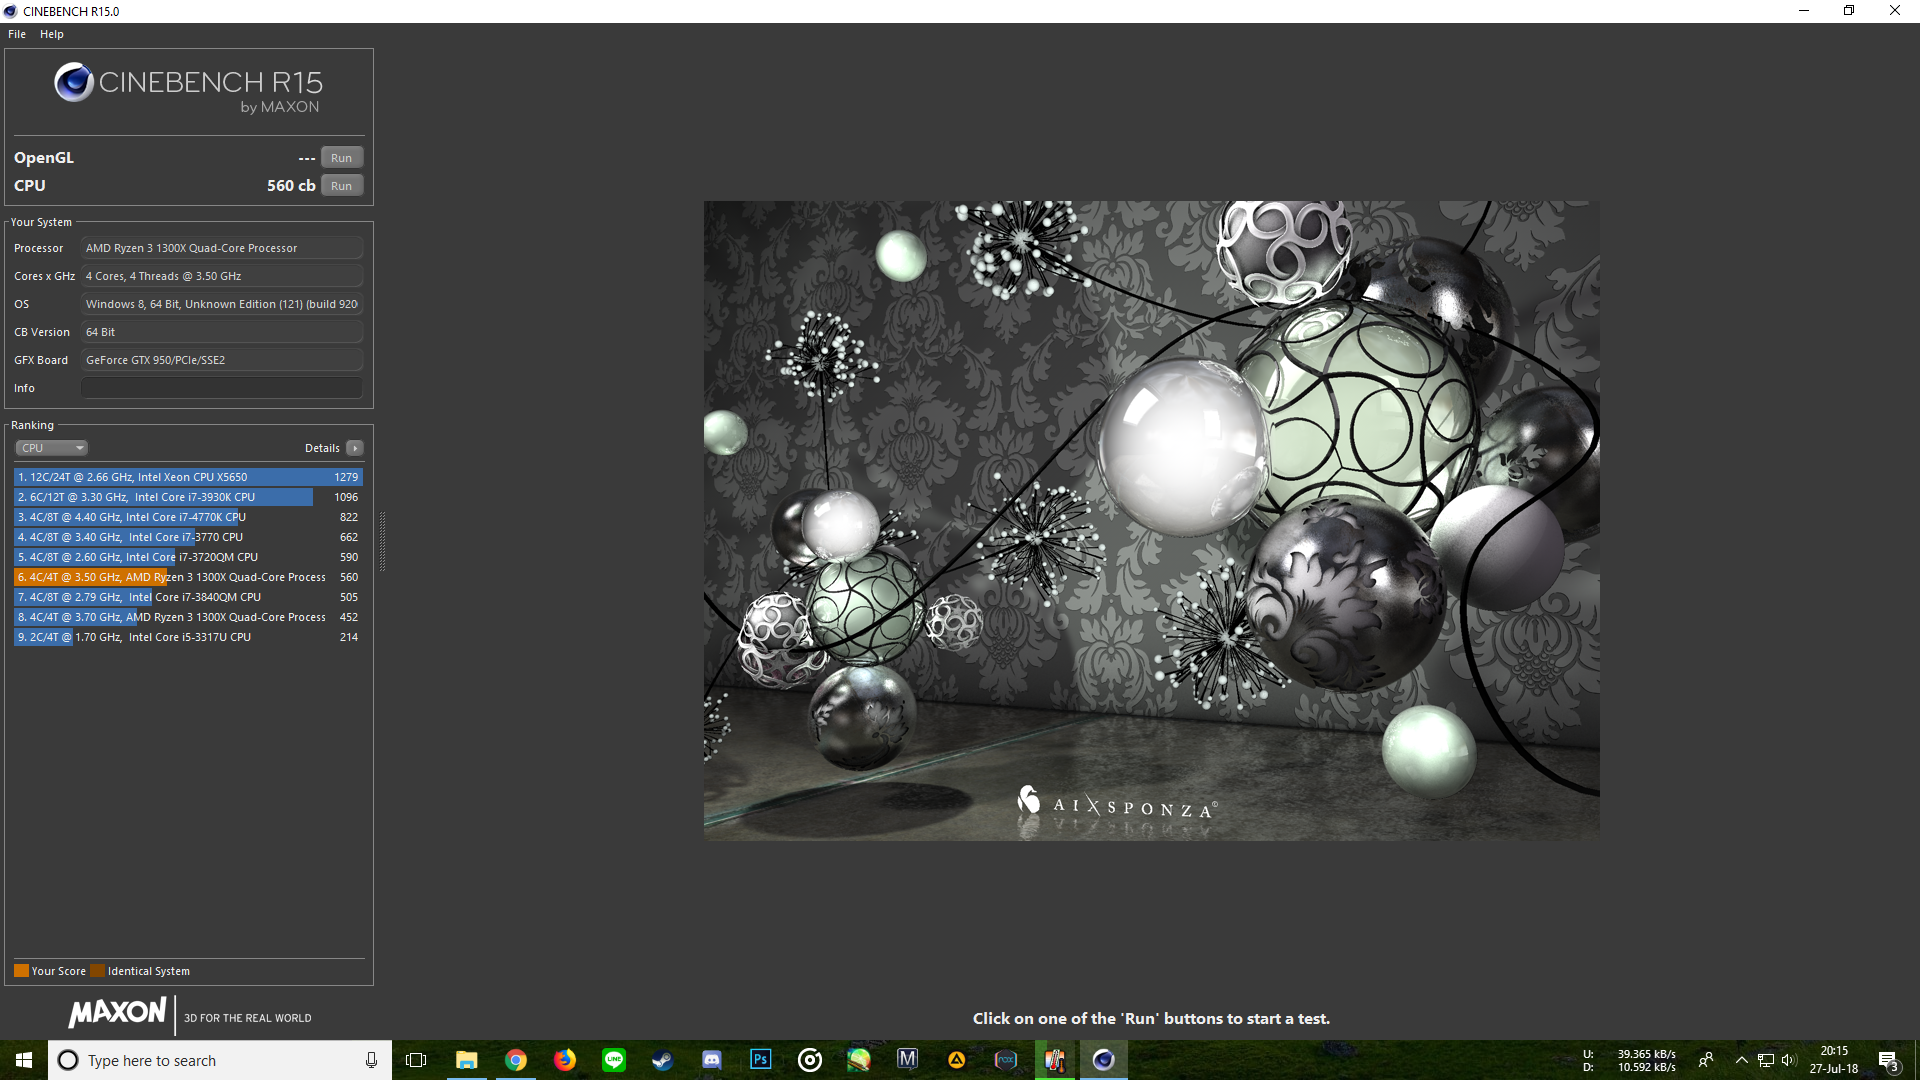
Task: Click the taskbar search box
Action: click(x=220, y=1060)
